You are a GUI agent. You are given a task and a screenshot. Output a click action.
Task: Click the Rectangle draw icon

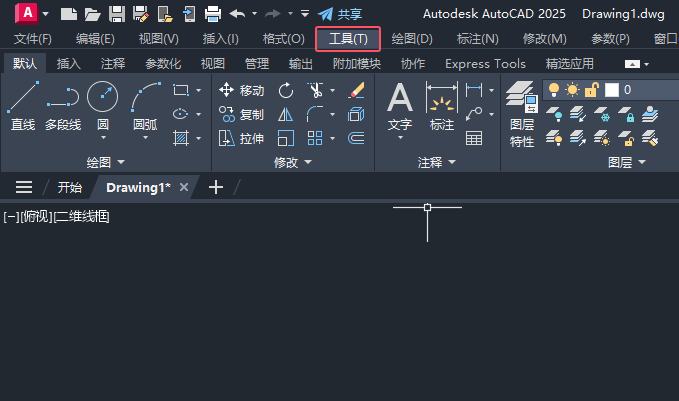[181, 90]
